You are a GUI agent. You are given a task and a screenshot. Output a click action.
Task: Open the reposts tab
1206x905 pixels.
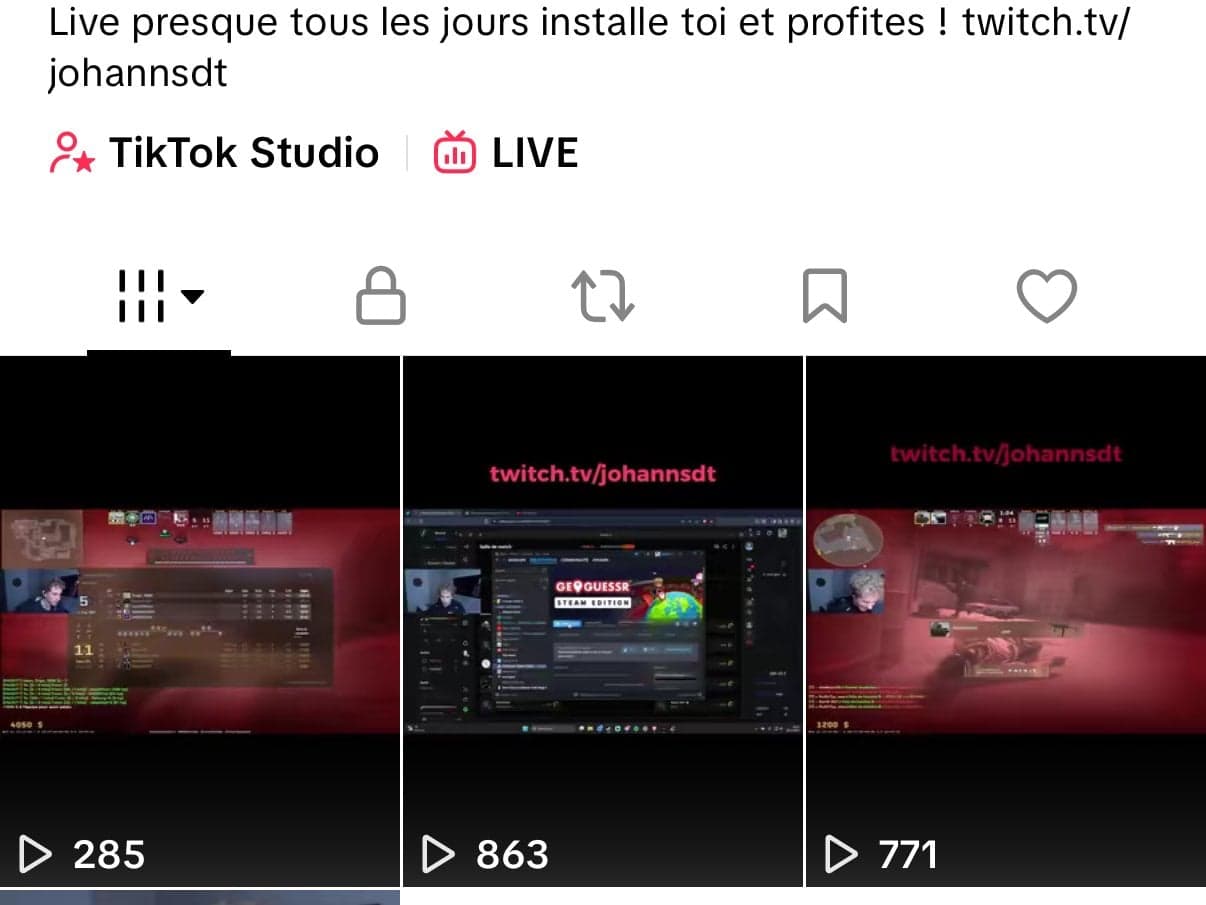(602, 296)
